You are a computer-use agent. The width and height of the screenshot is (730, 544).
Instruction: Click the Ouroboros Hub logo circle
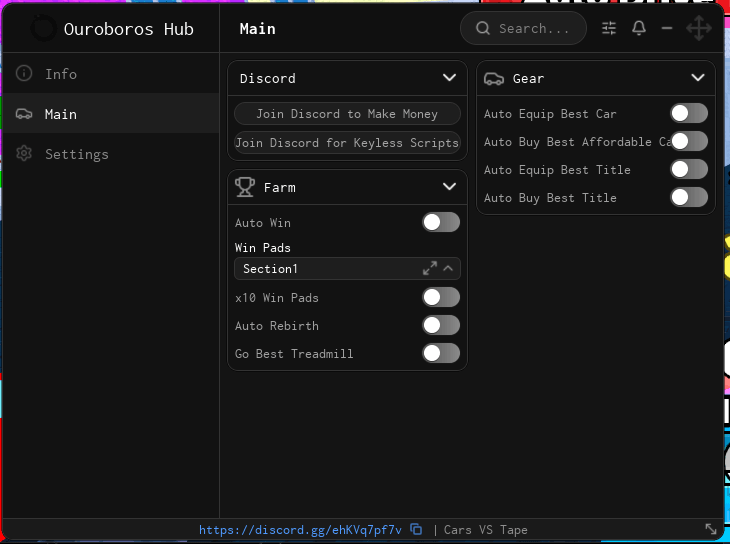click(x=43, y=28)
